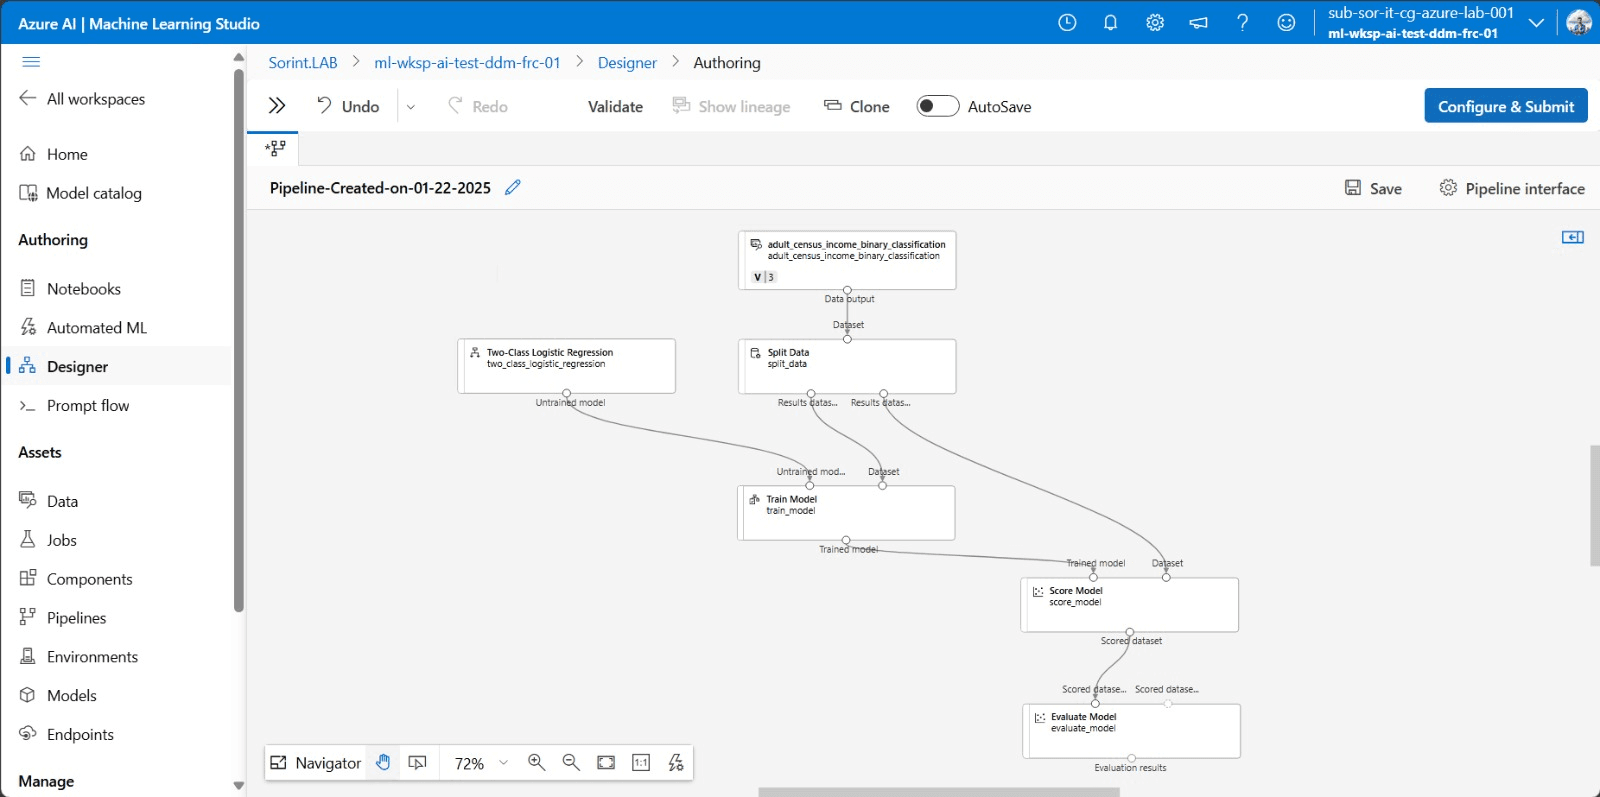Screen dimensions: 1600x797
Task: Open settings gear in top bar
Action: [x=1155, y=22]
